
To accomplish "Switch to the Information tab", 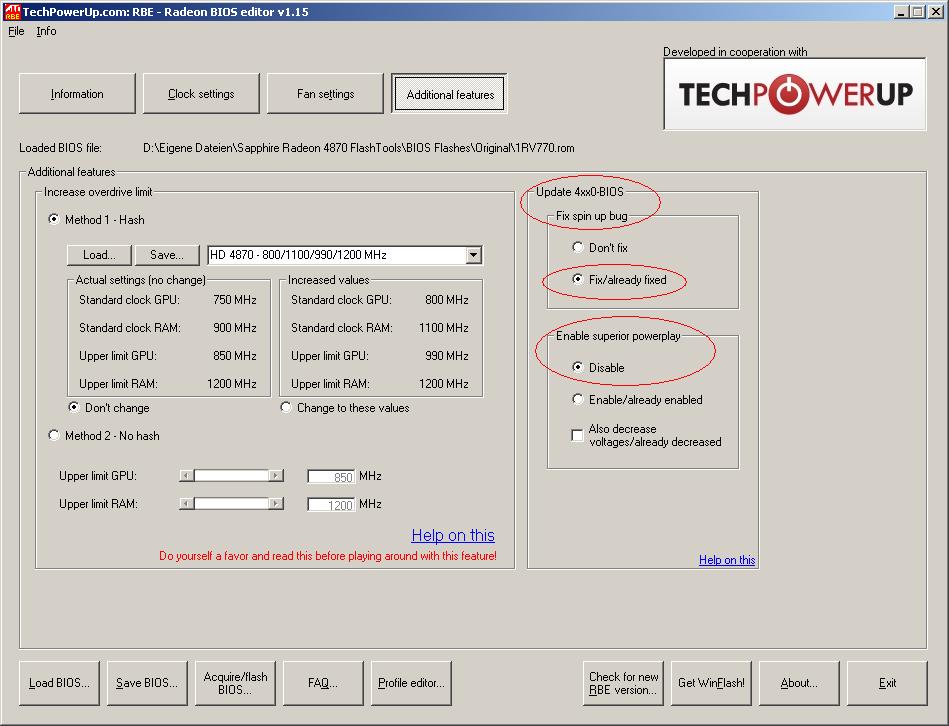I will (77, 94).
